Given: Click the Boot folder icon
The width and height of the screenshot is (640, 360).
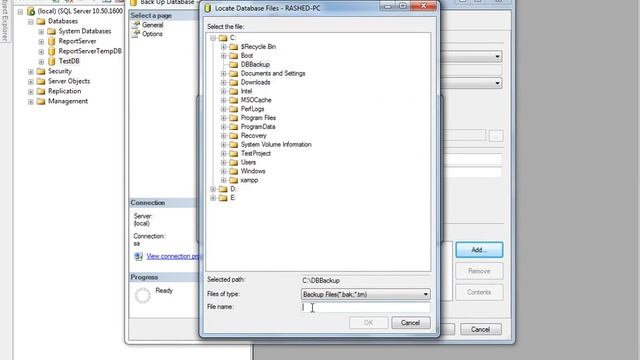Looking at the screenshot, I should point(233,56).
